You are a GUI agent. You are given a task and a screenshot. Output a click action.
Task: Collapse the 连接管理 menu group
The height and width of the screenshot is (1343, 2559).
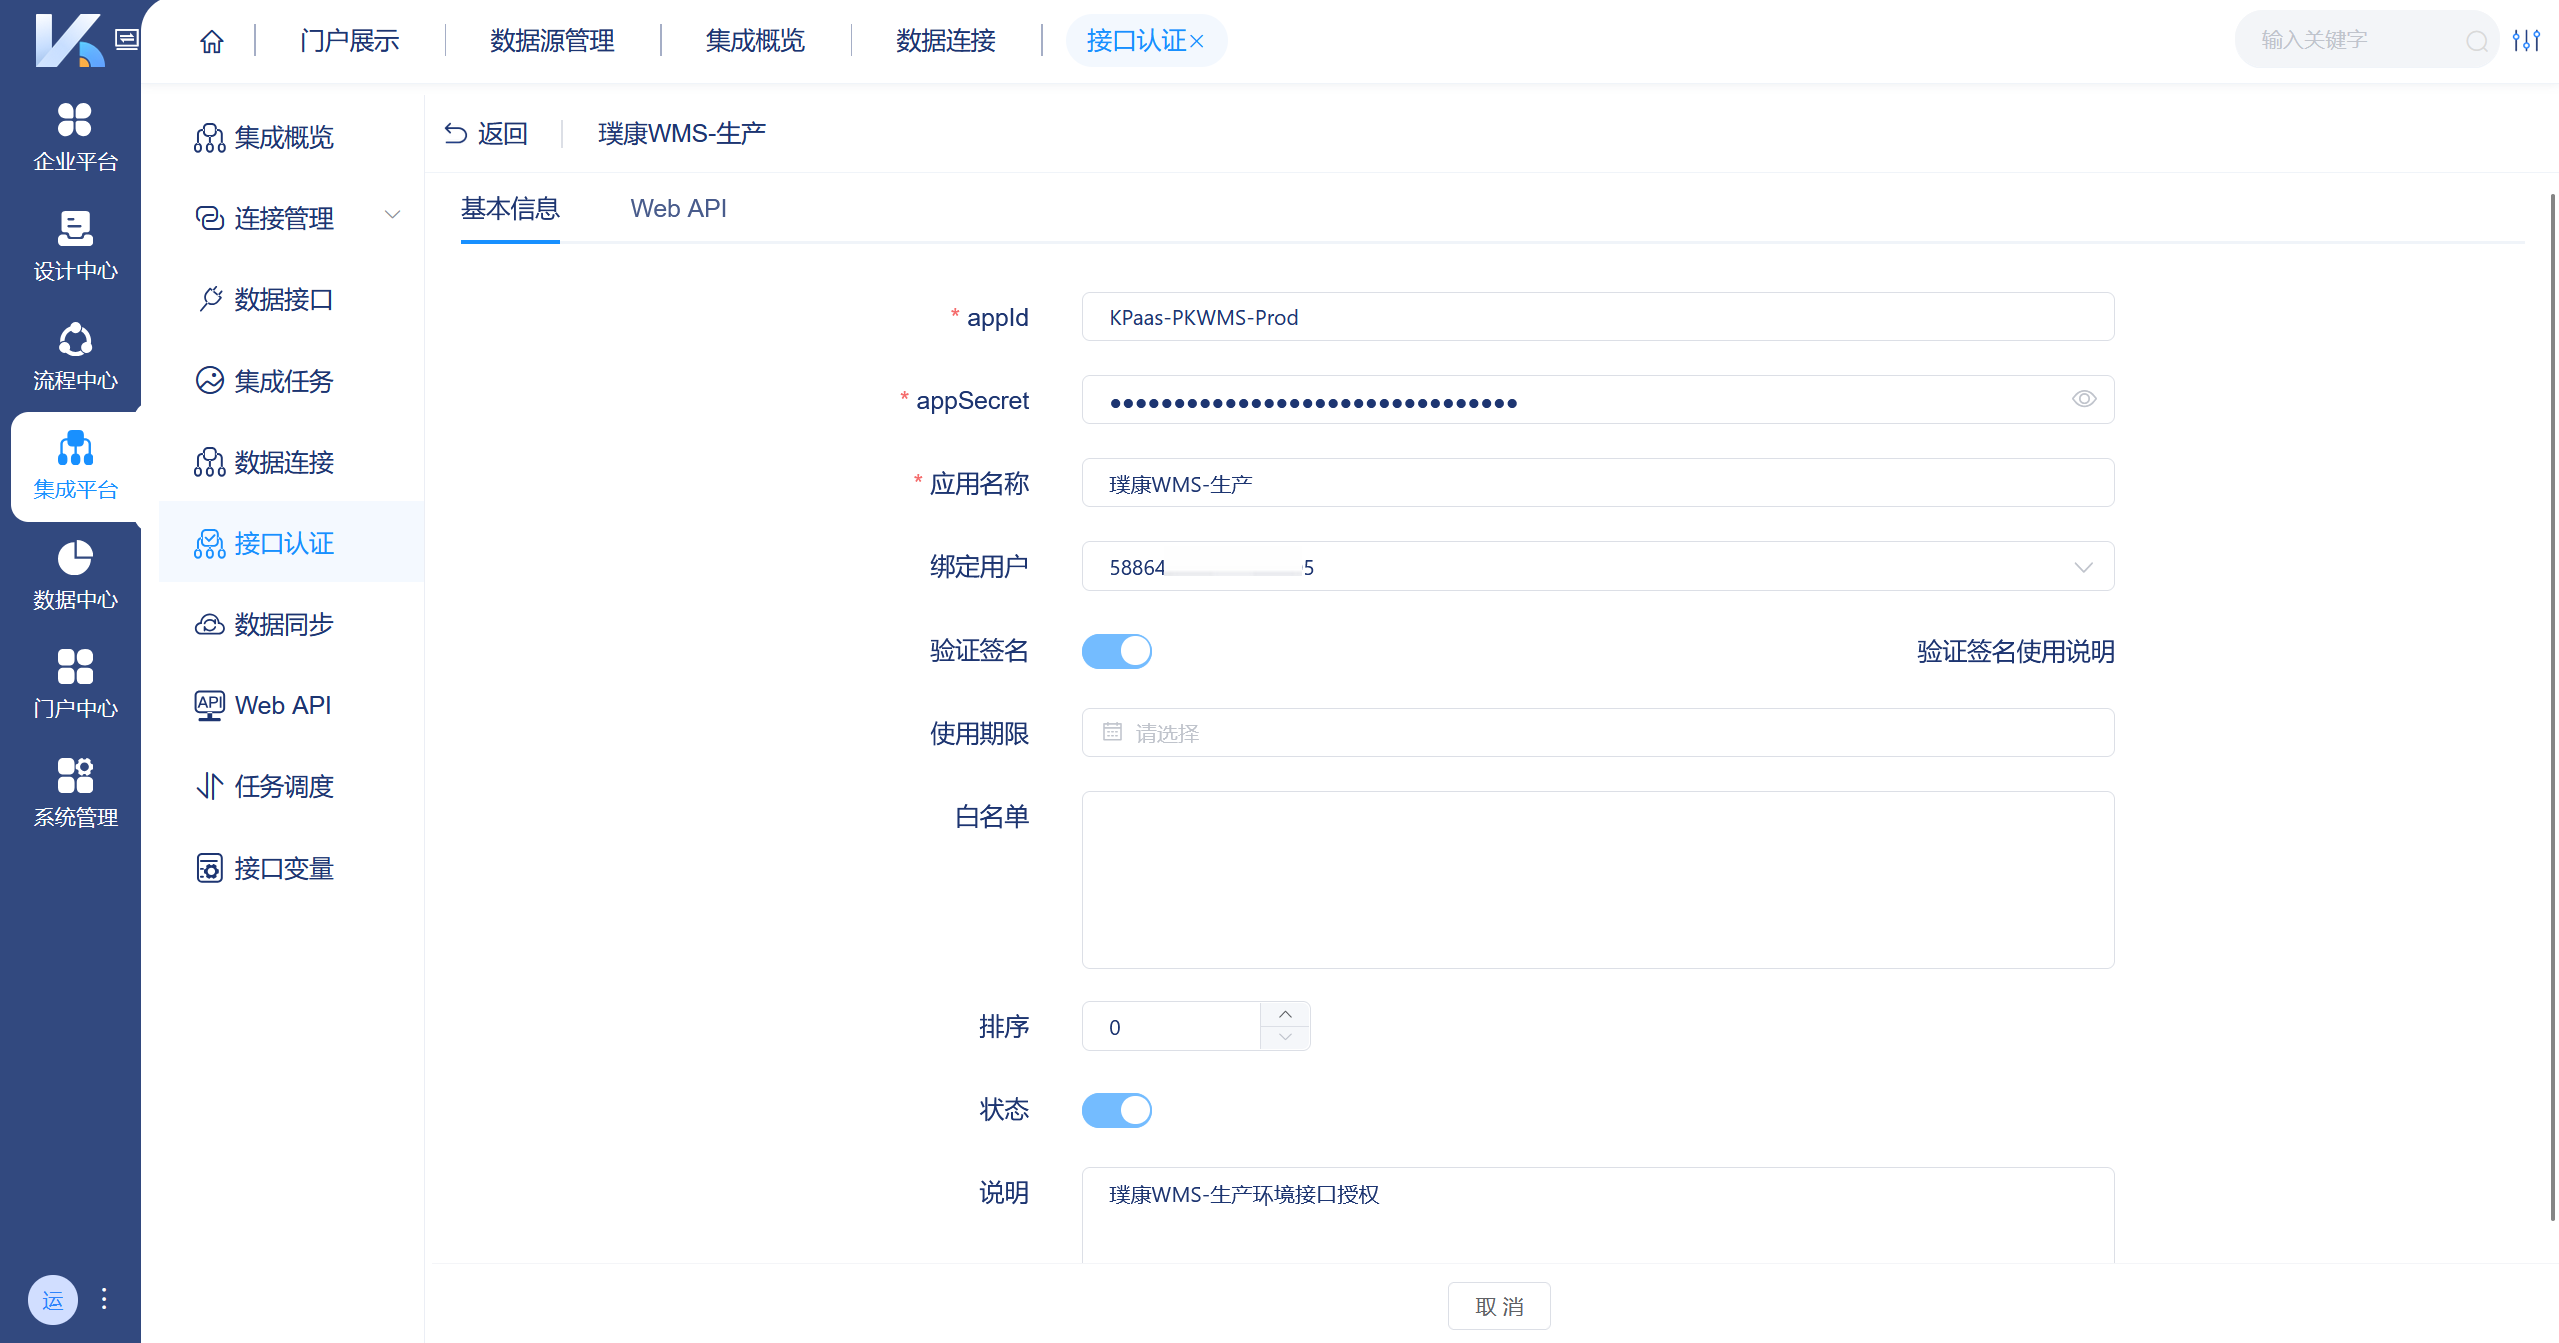tap(393, 215)
